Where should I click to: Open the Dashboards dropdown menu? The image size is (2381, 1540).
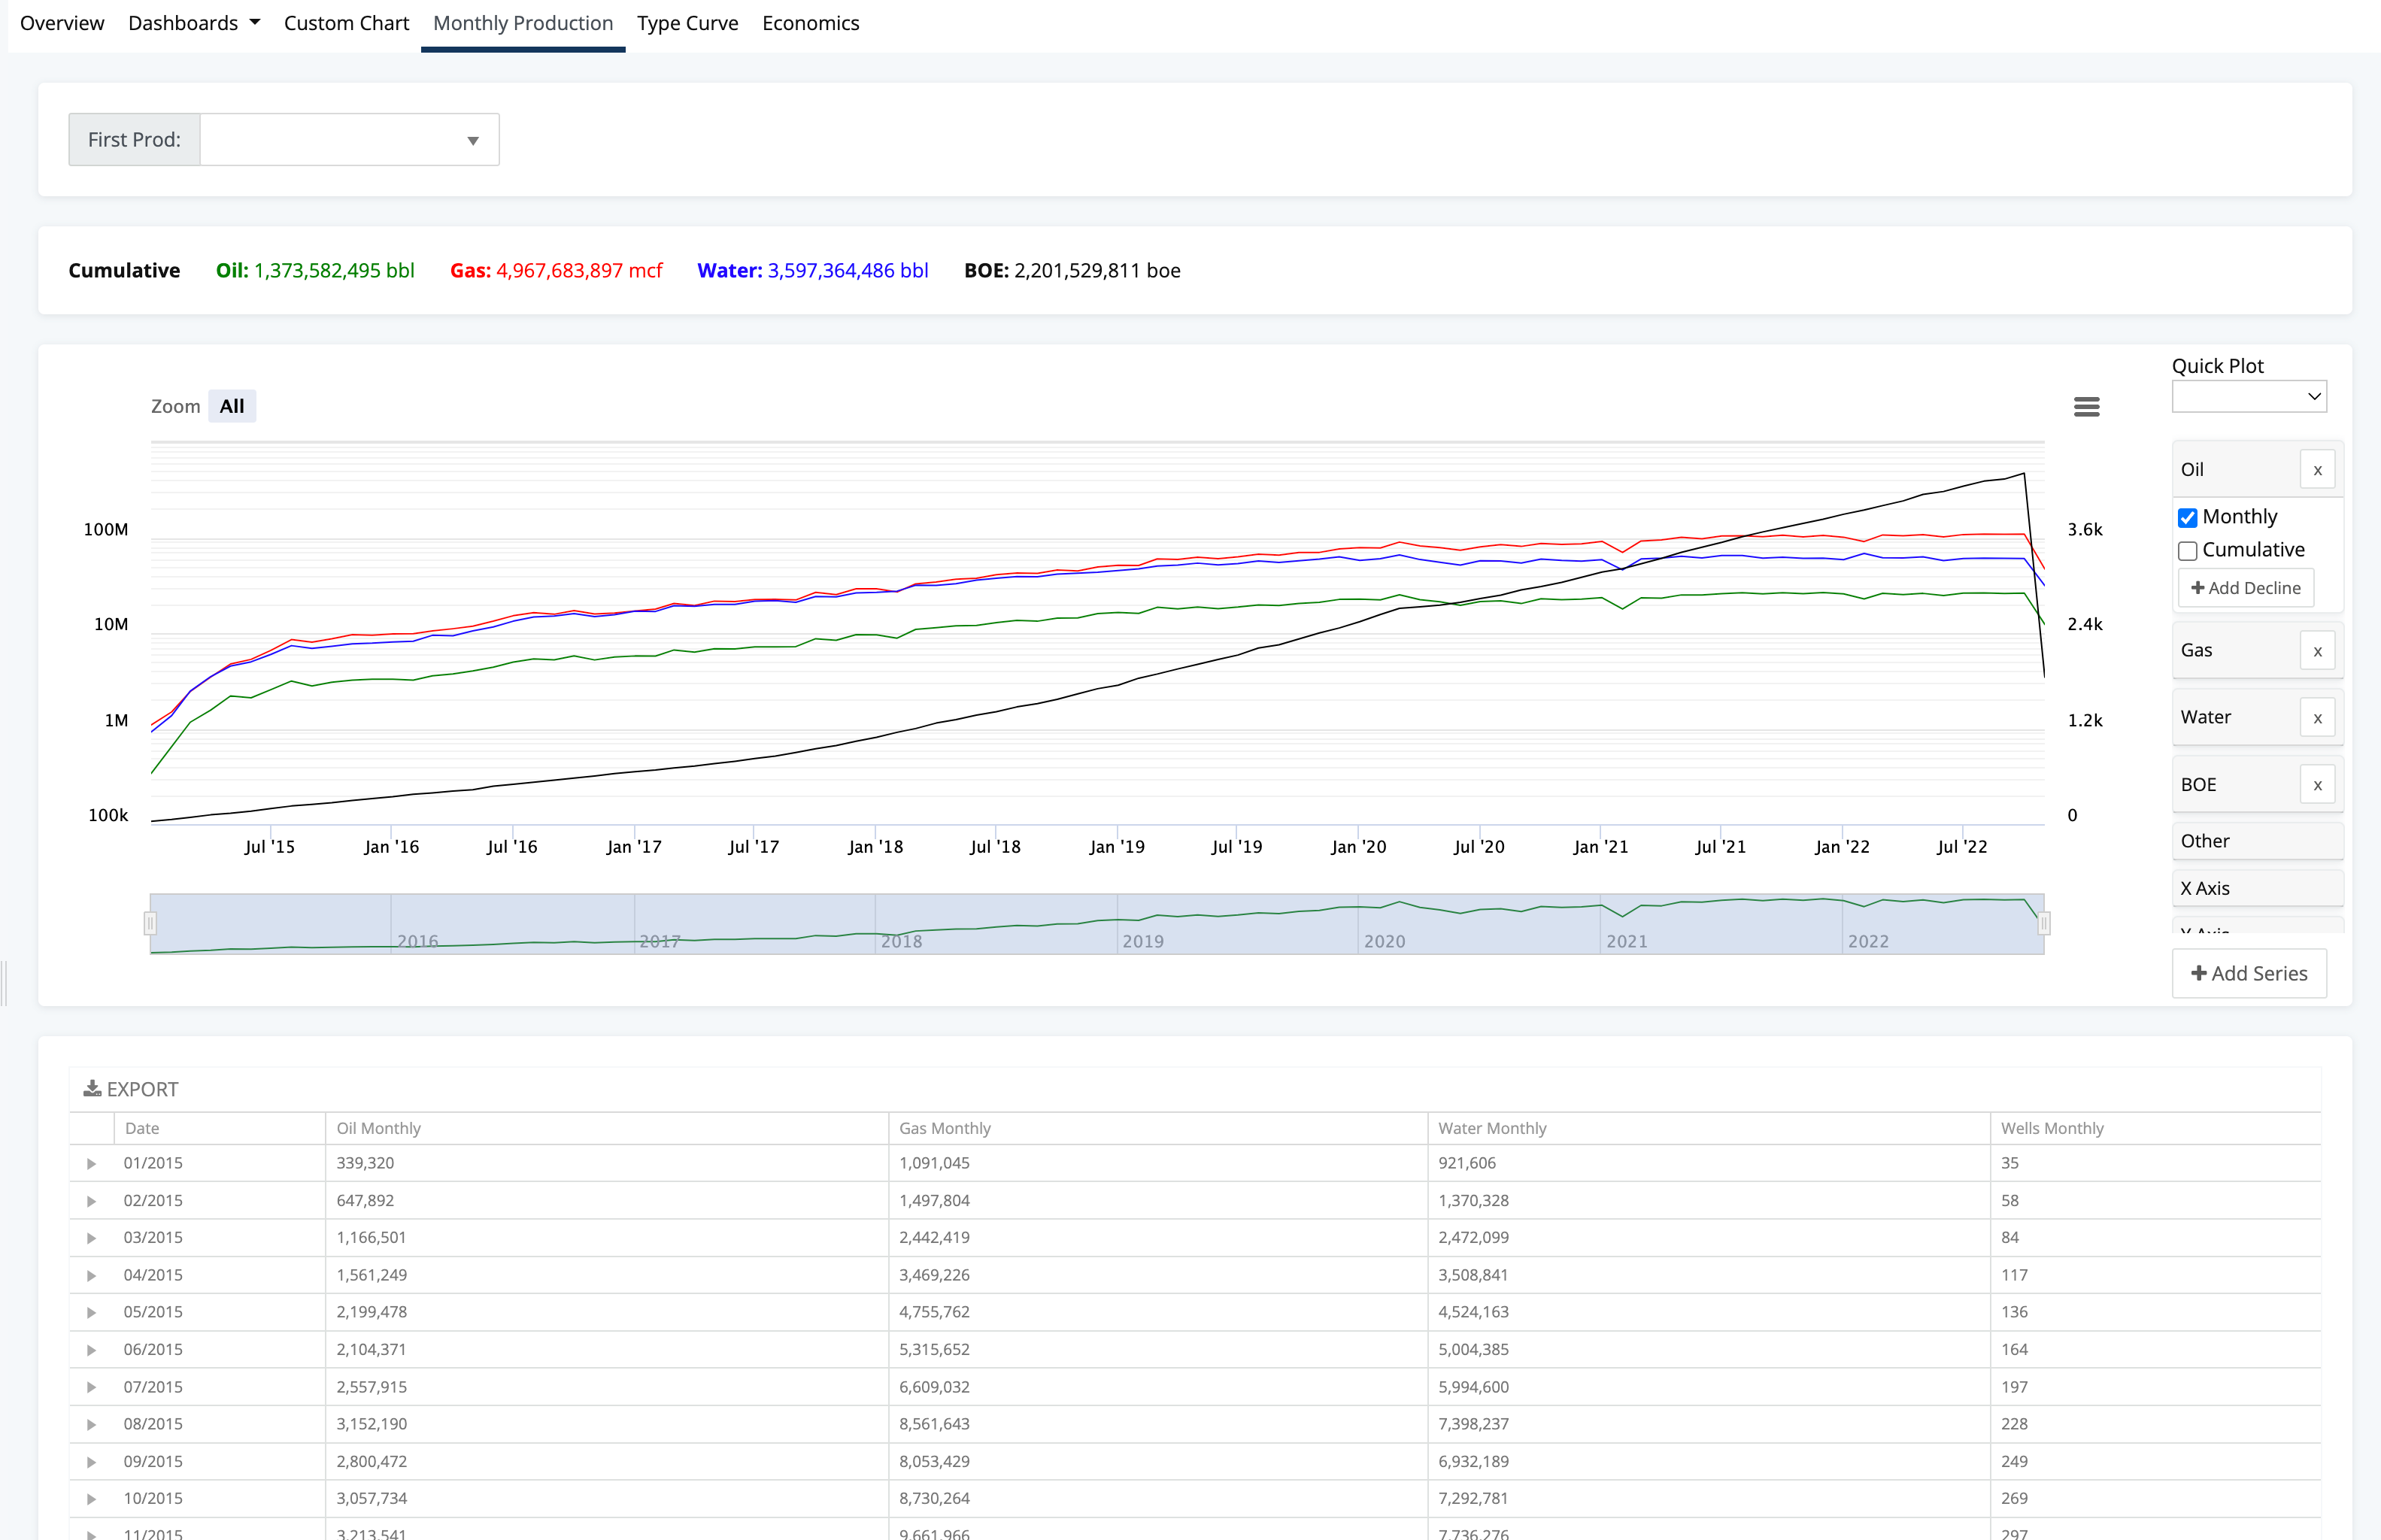click(193, 23)
